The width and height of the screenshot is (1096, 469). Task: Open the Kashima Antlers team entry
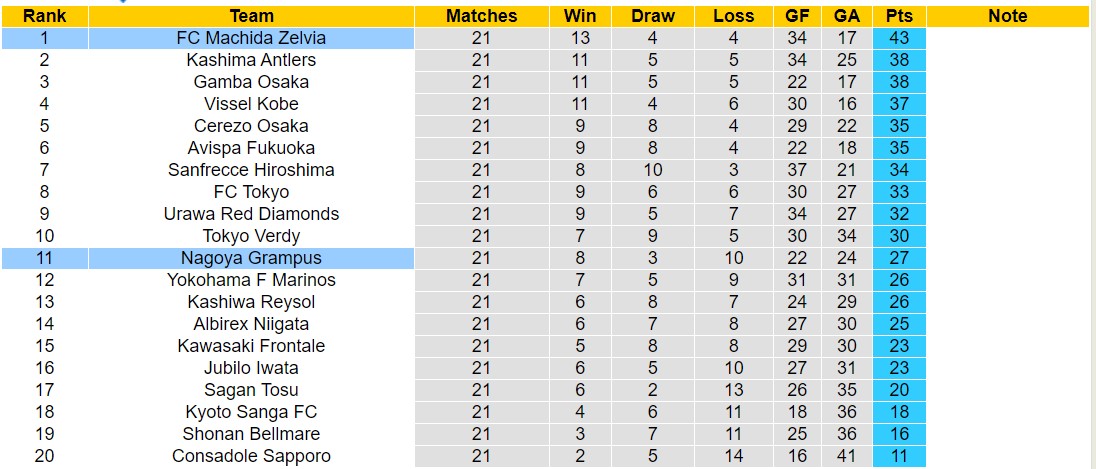251,60
